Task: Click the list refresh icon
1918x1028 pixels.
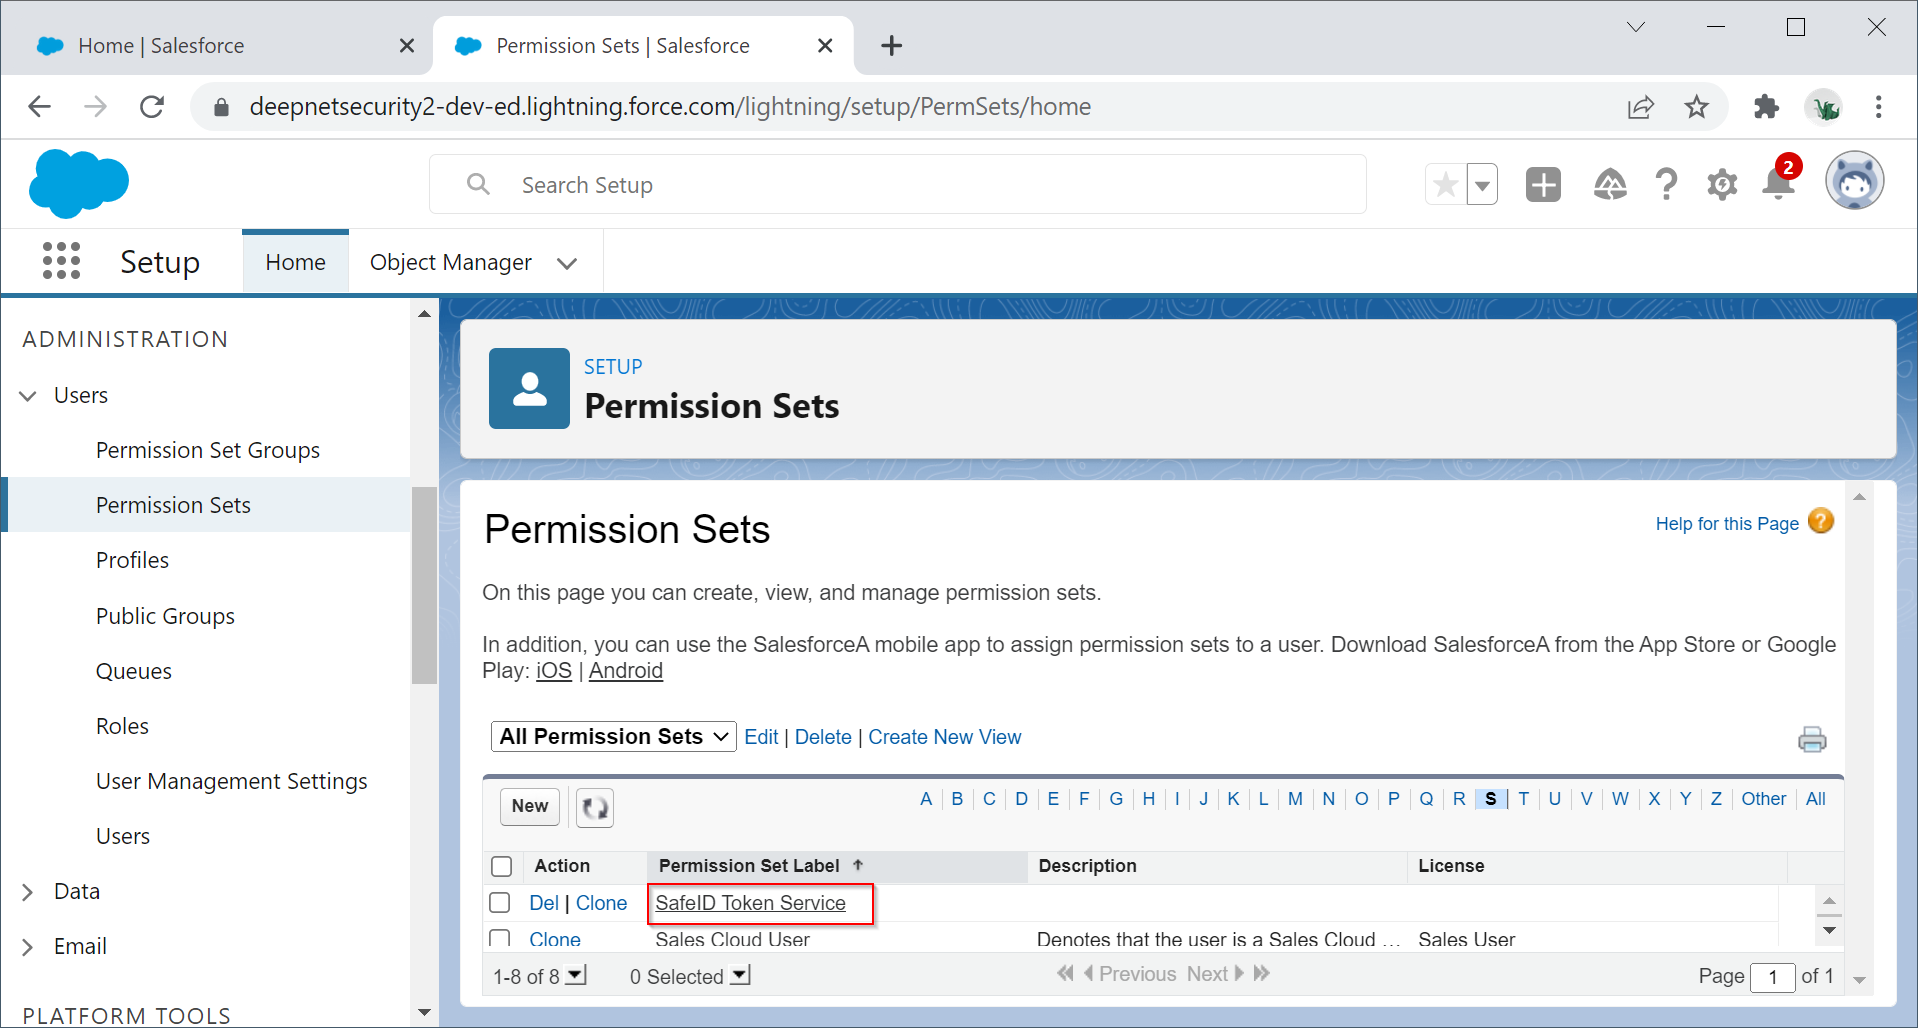Action: 595,807
